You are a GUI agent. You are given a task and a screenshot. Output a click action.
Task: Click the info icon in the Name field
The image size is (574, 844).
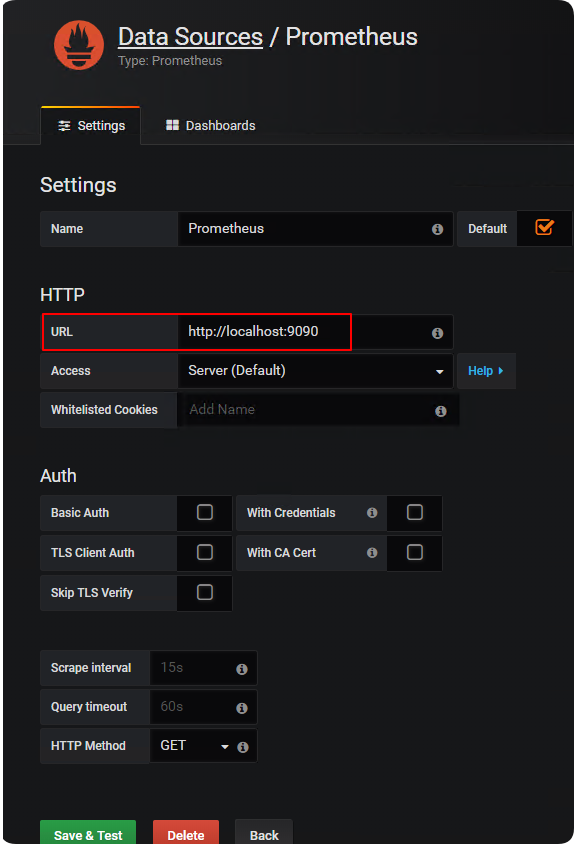pos(437,229)
